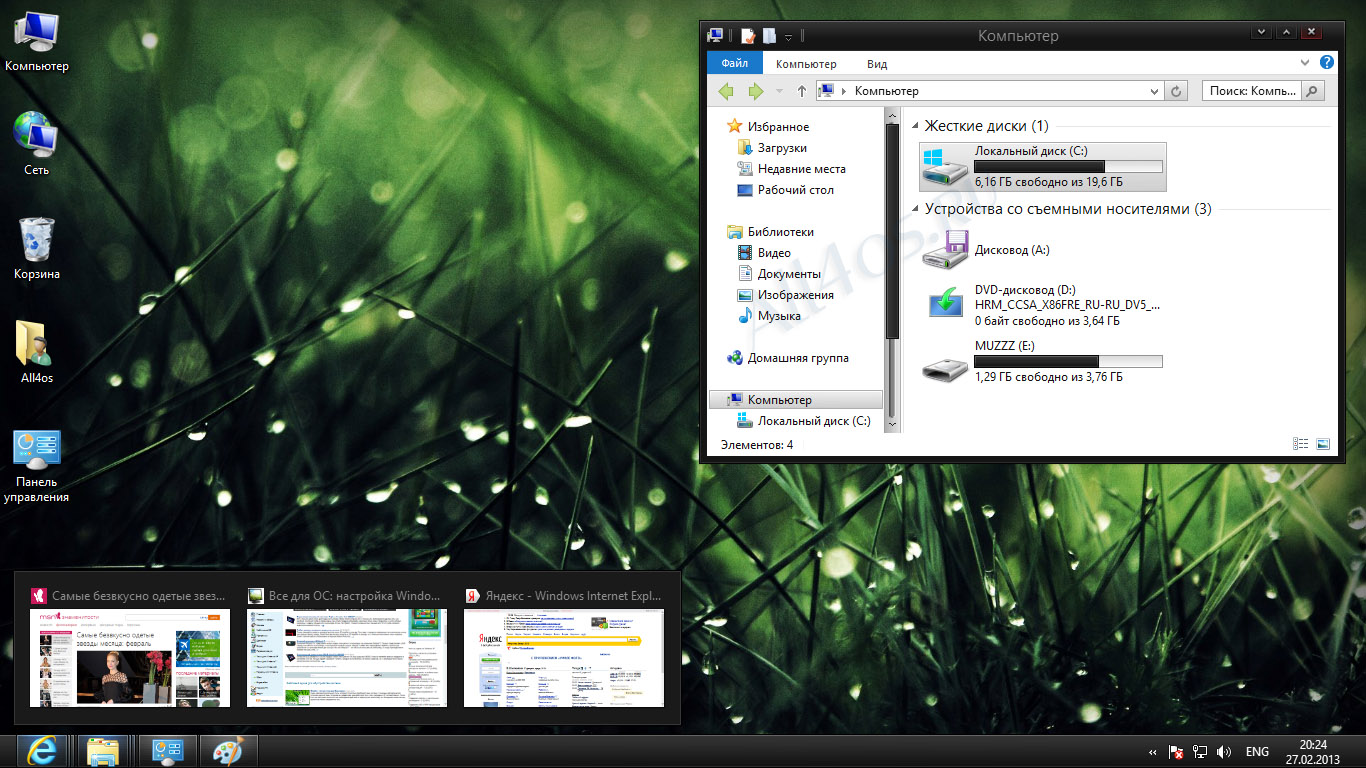Open the Компьютер desktop icon
Viewport: 1366px width, 768px height.
click(37, 42)
